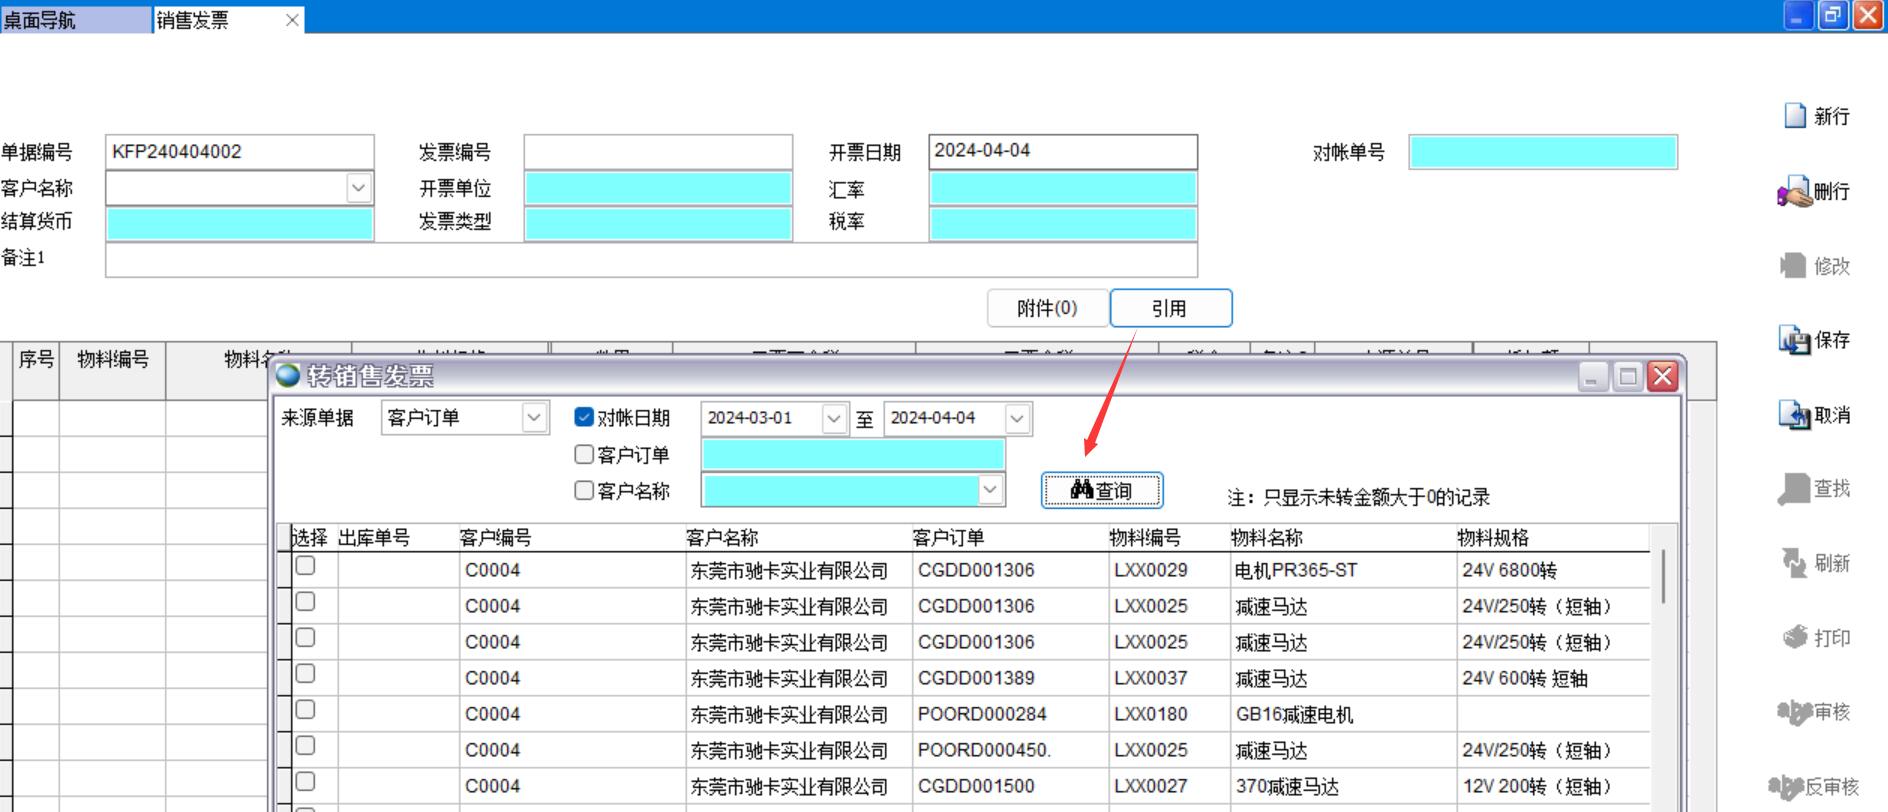Click the 查找 (find) icon

(1794, 489)
